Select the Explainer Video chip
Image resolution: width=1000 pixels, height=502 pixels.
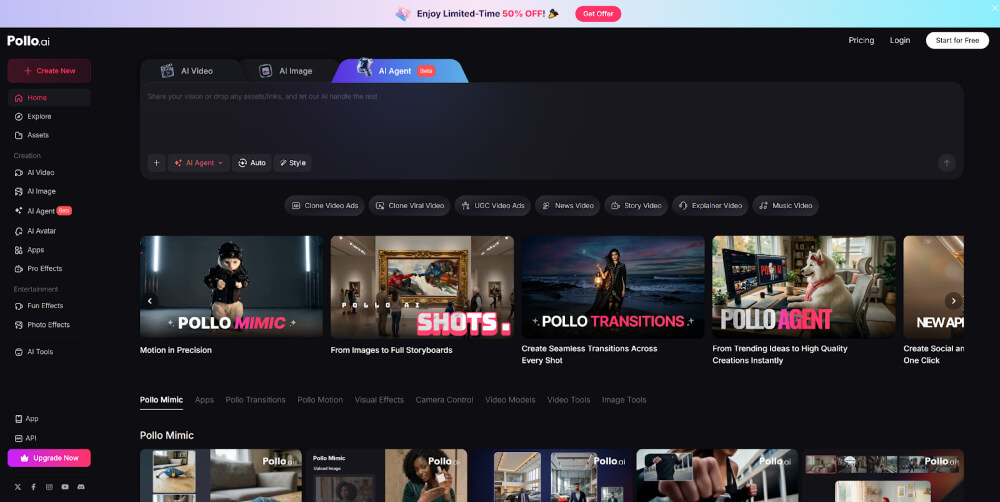coord(710,205)
